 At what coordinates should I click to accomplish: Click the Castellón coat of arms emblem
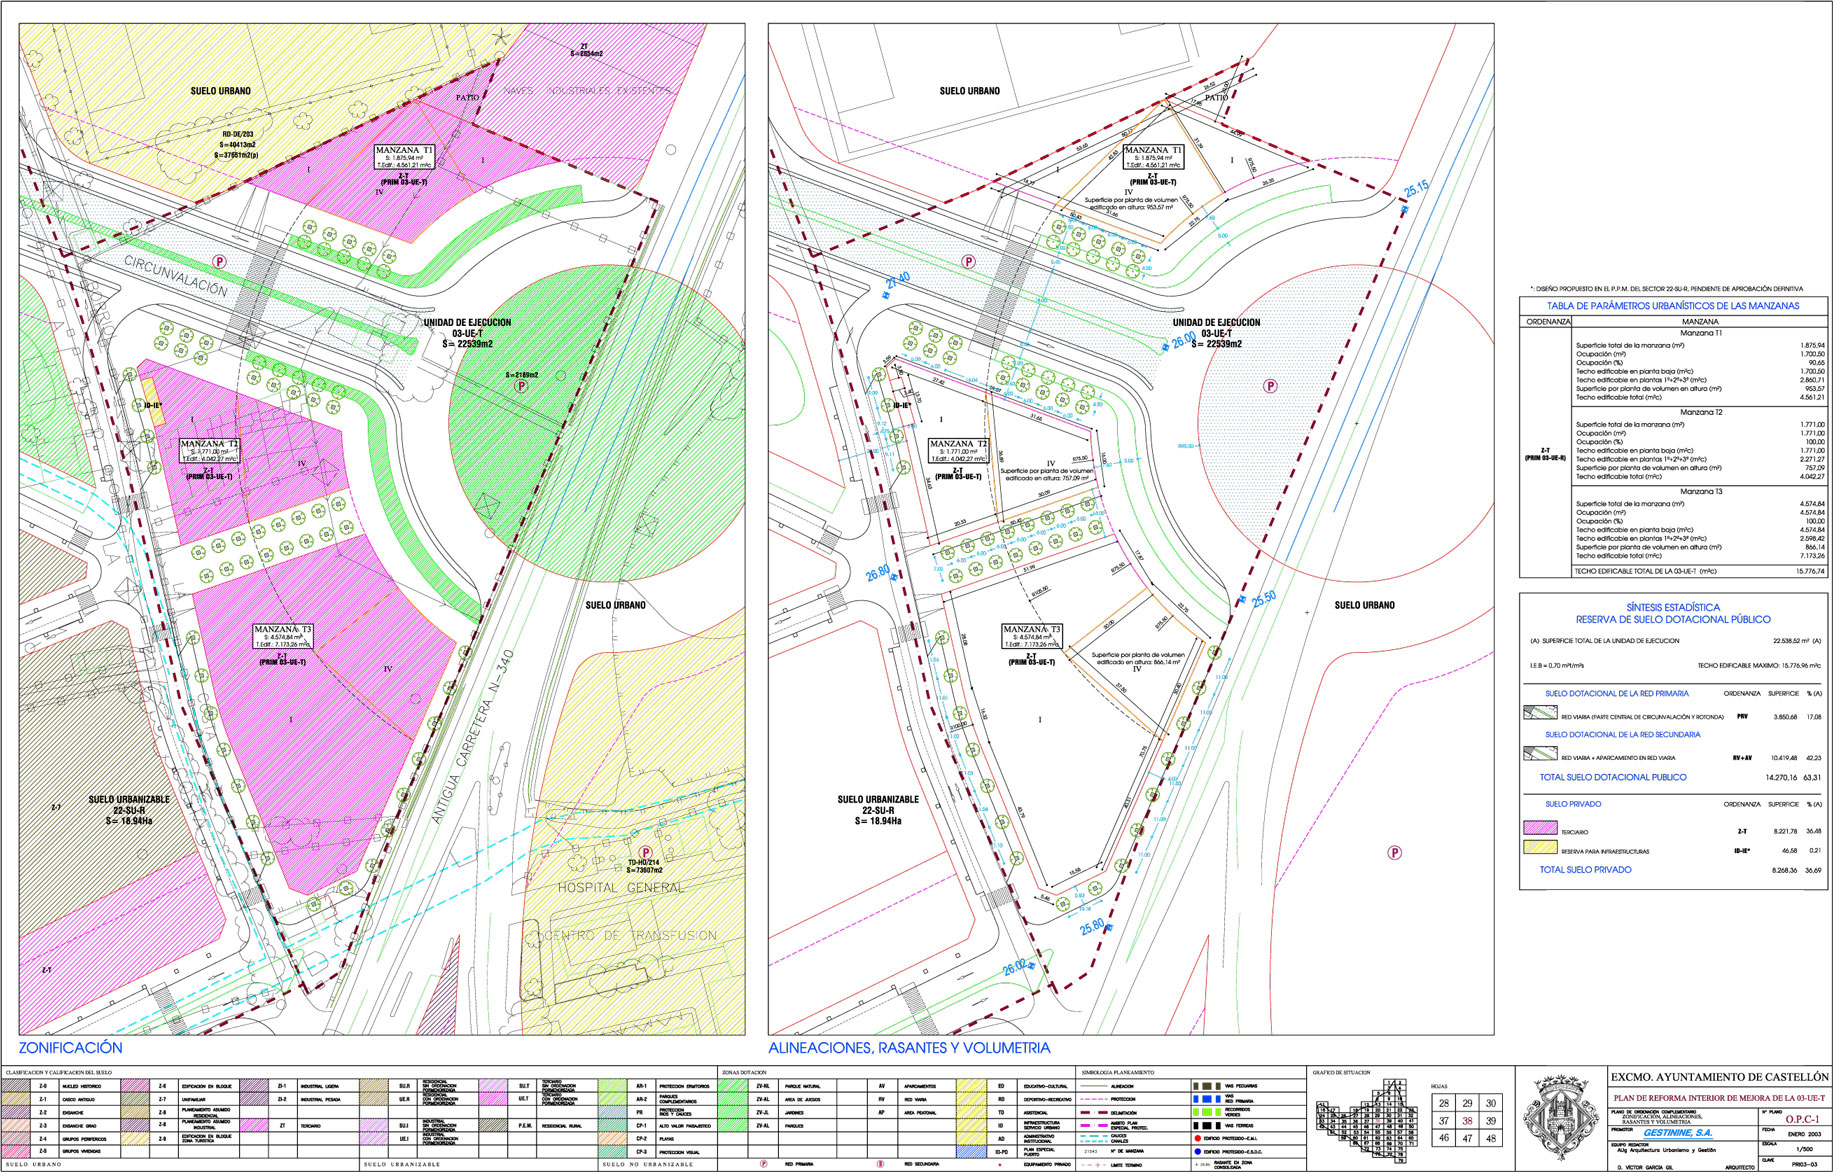(1561, 1117)
